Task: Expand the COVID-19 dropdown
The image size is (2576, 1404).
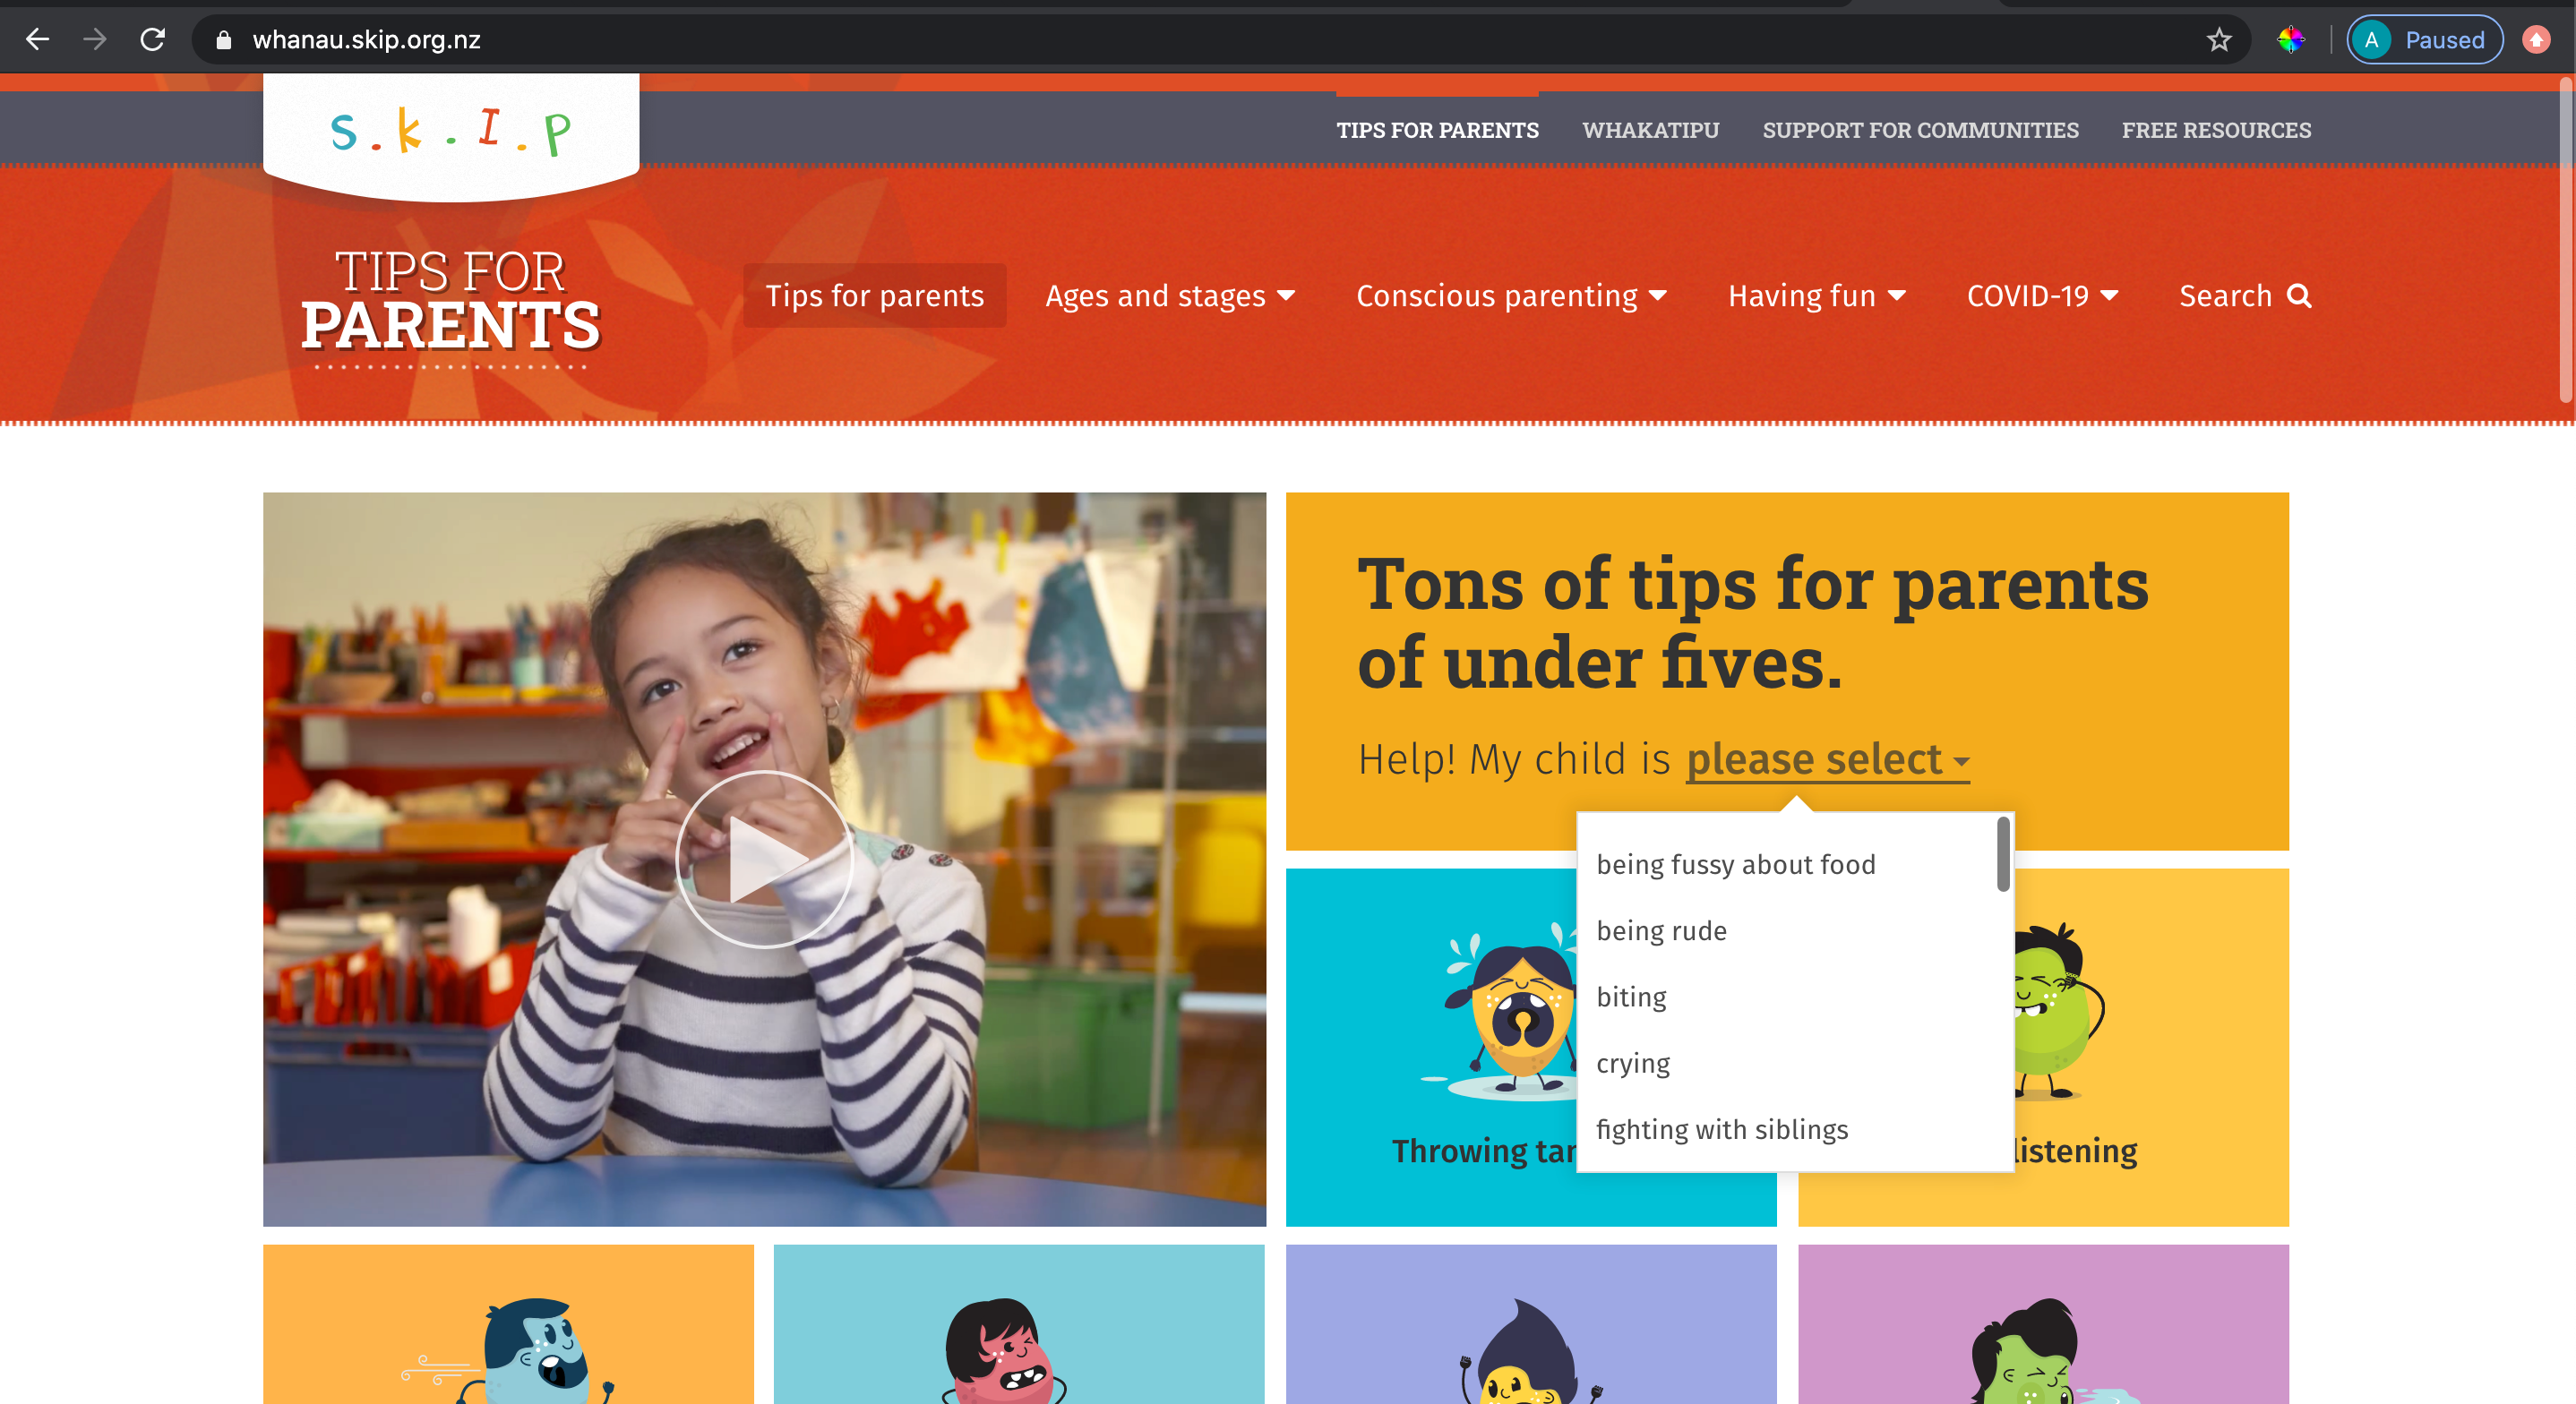Action: click(x=2042, y=296)
